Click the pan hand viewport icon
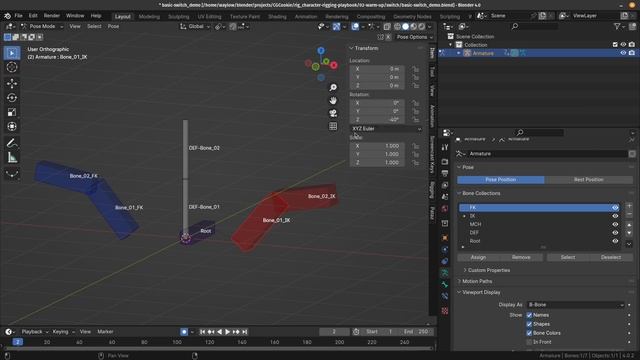This screenshot has width=640, height=360. point(333,100)
